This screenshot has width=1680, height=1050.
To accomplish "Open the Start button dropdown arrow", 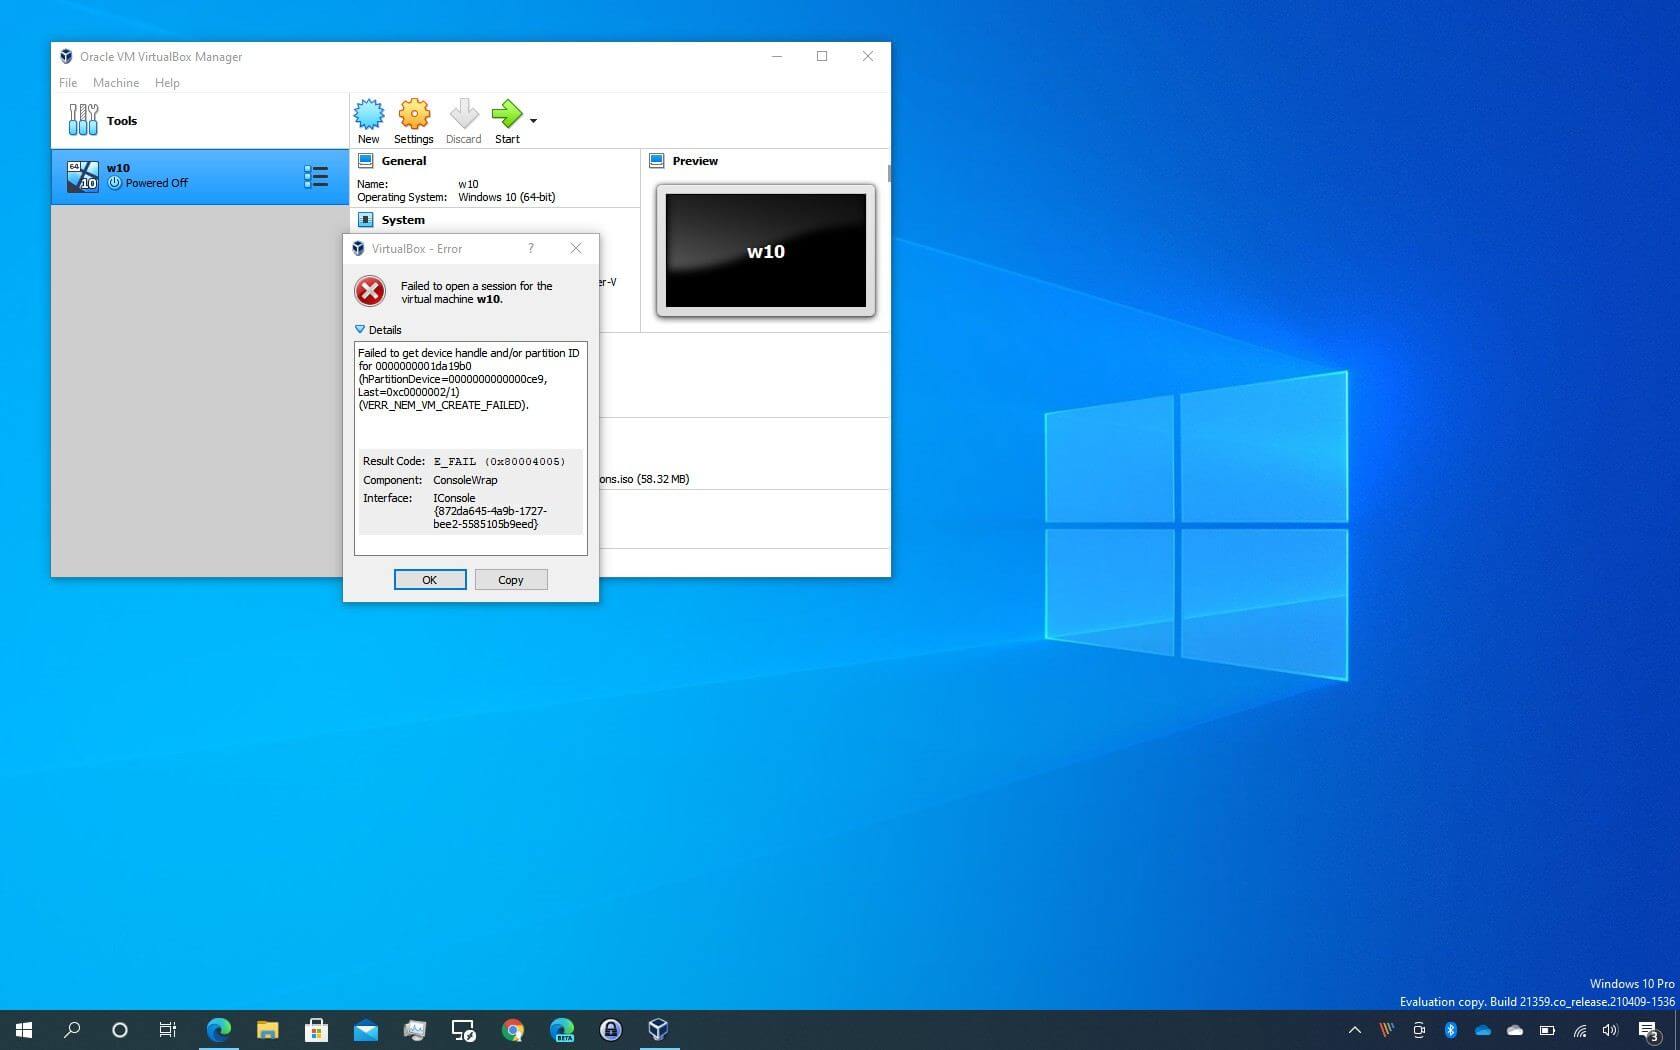I will (x=533, y=120).
